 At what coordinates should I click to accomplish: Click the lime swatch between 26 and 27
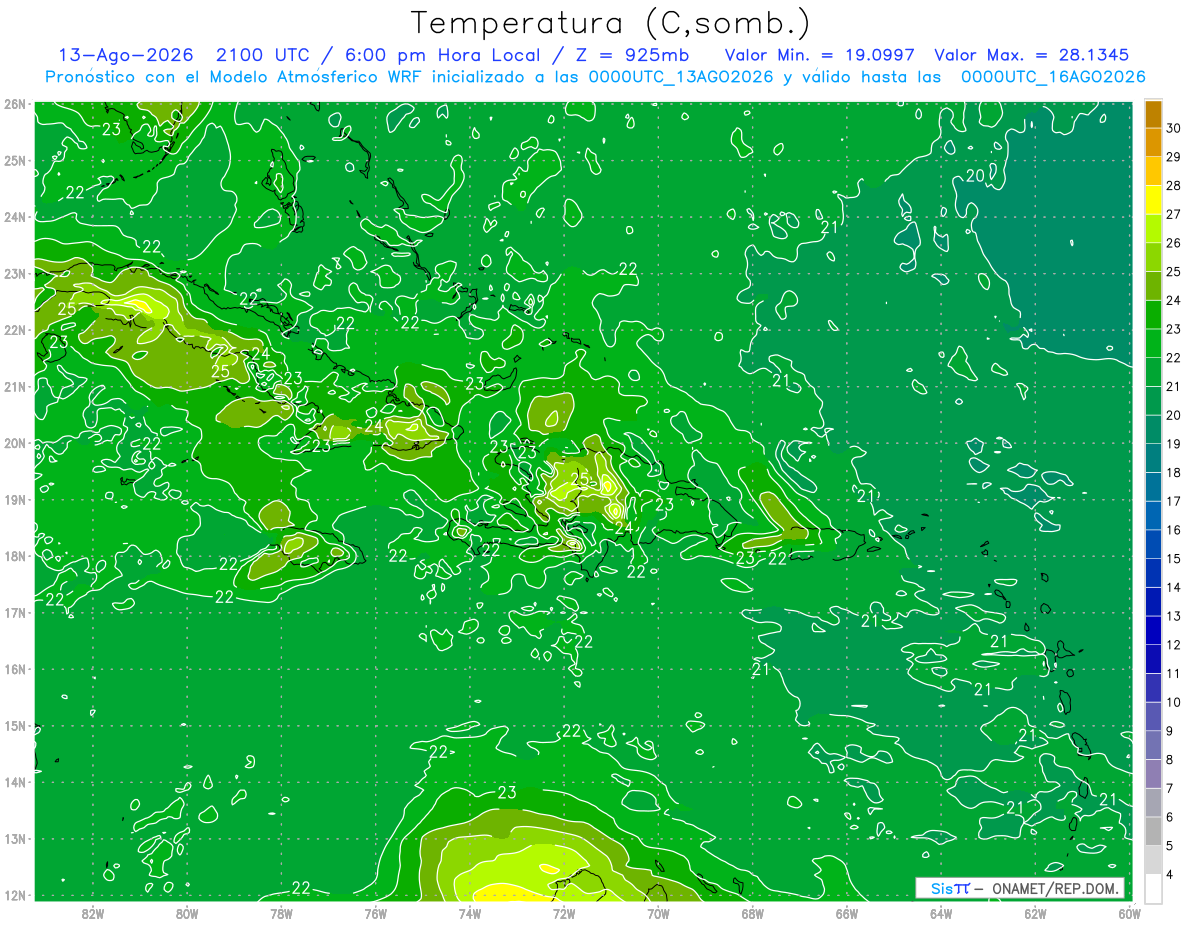click(x=1153, y=229)
